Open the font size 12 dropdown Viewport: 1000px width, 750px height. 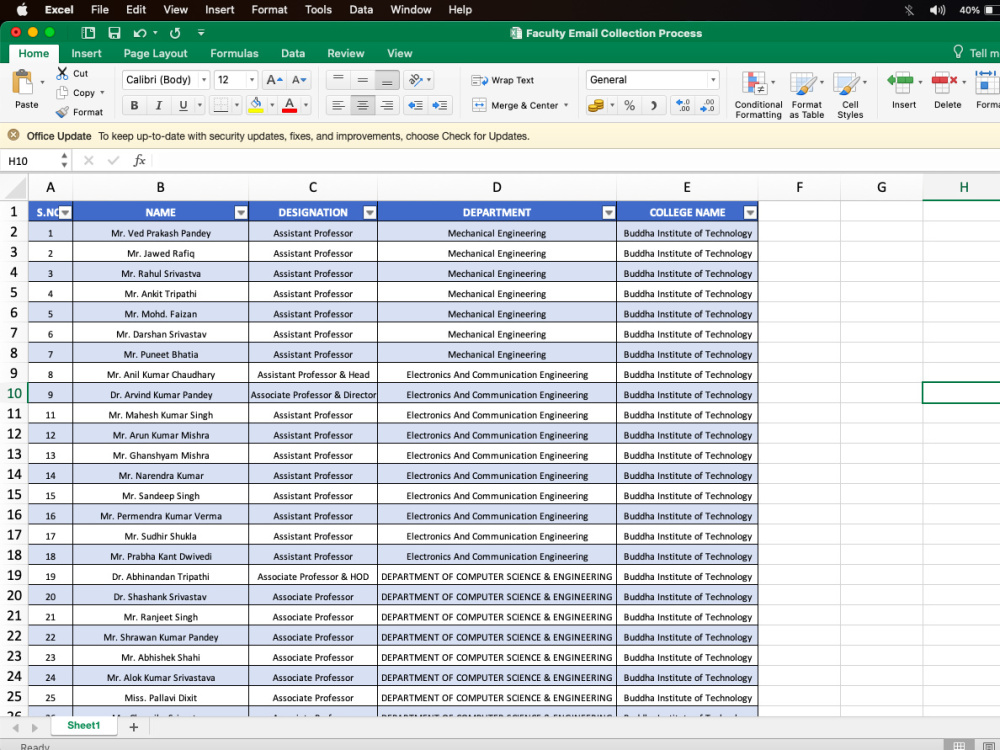tap(252, 80)
